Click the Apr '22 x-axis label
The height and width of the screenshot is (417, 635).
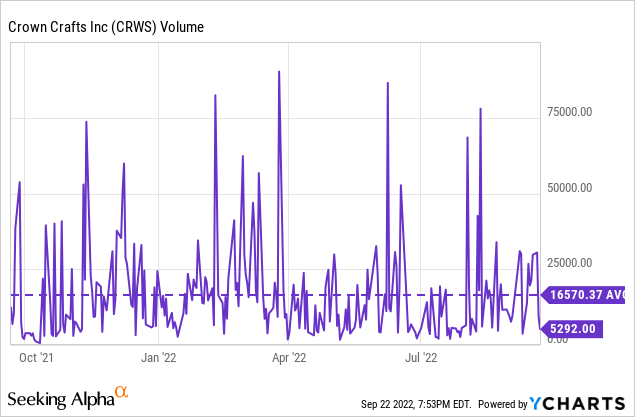tap(289, 357)
